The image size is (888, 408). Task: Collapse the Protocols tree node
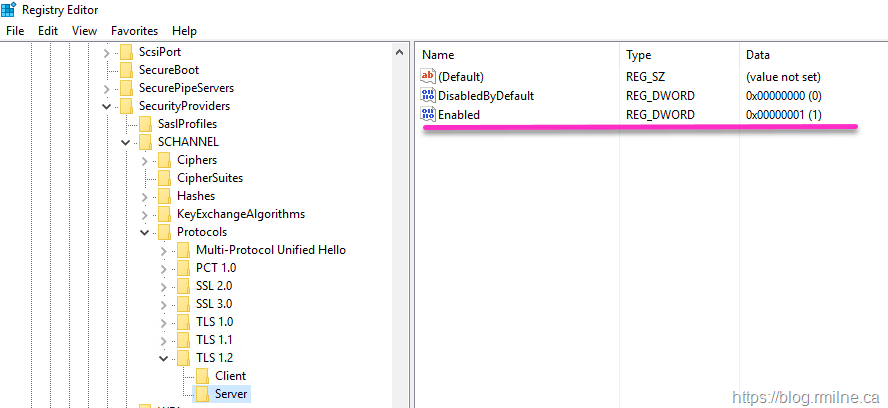tap(145, 232)
